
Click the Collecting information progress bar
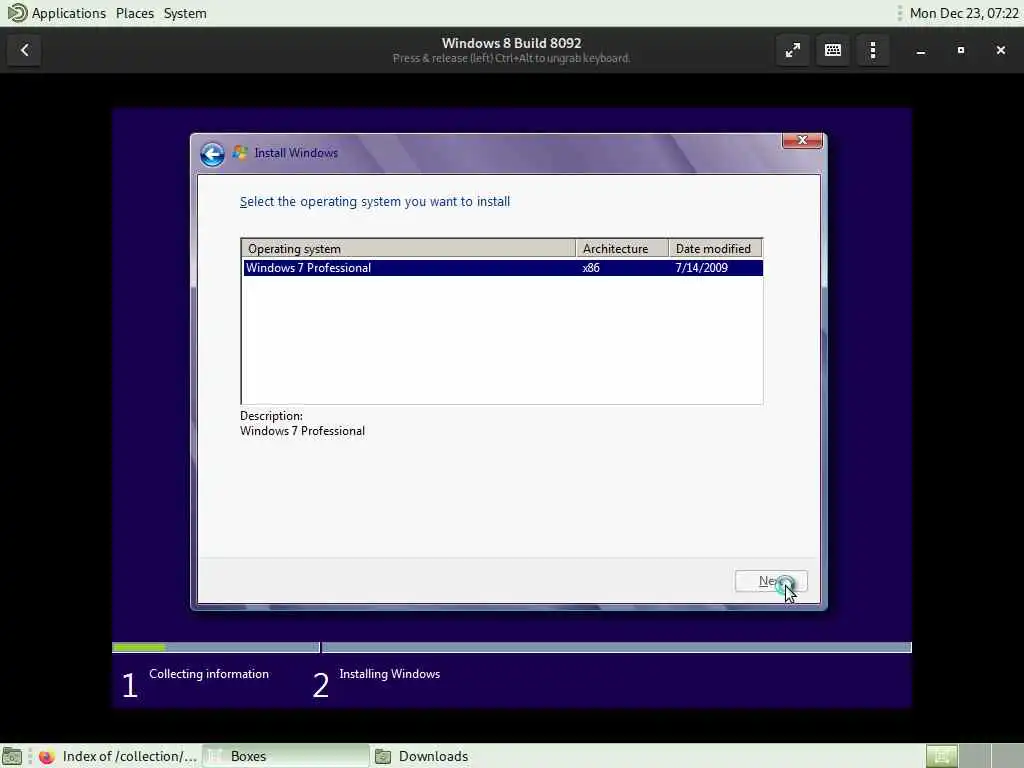tap(216, 647)
